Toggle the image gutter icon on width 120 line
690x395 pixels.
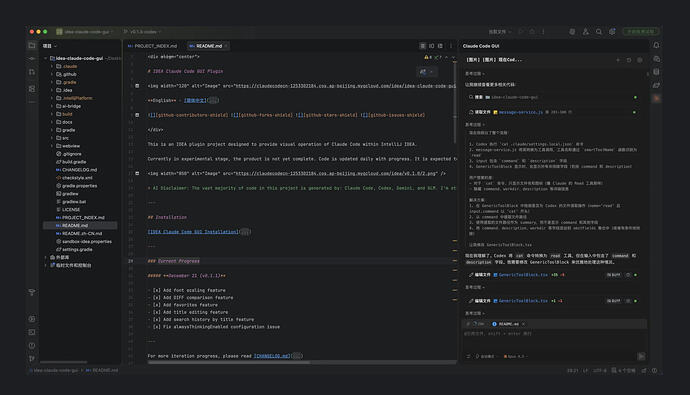click(x=137, y=86)
